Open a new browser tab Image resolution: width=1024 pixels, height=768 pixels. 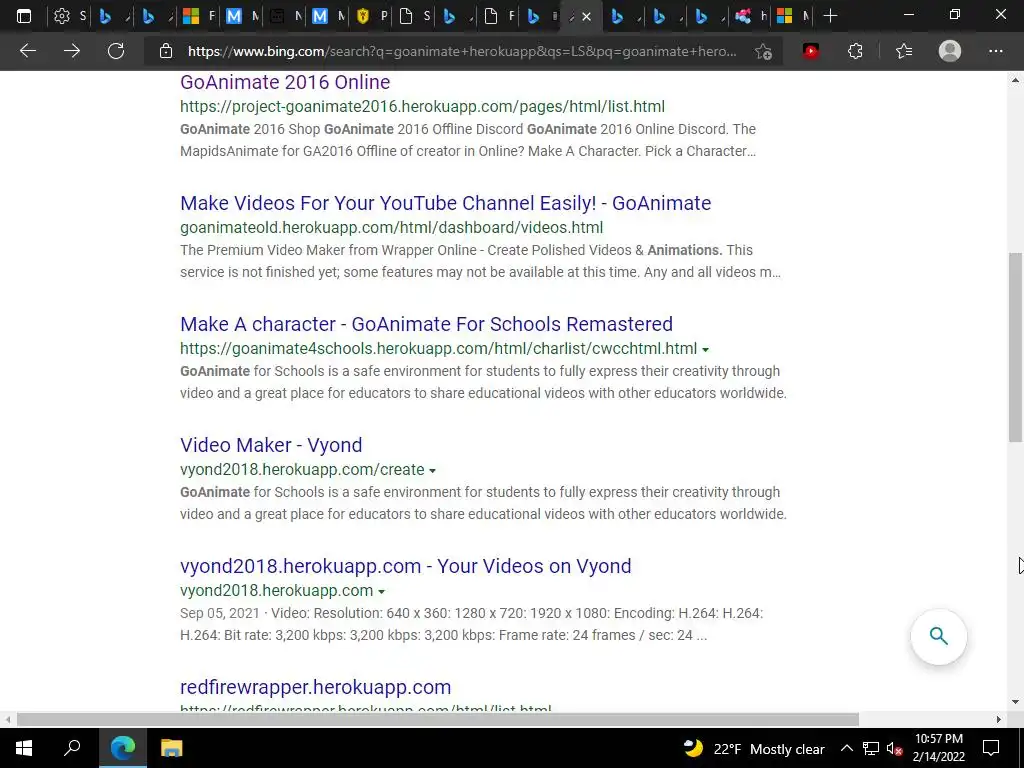coord(830,16)
